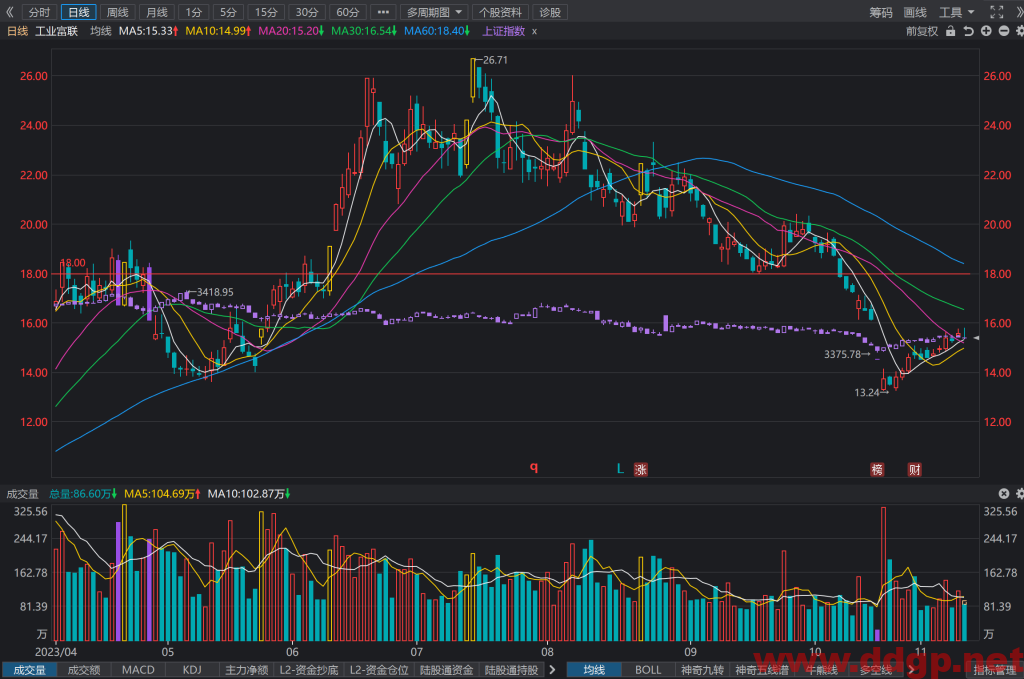Click the right chevron after 多空线
This screenshot has width=1024, height=679.
[910, 669]
